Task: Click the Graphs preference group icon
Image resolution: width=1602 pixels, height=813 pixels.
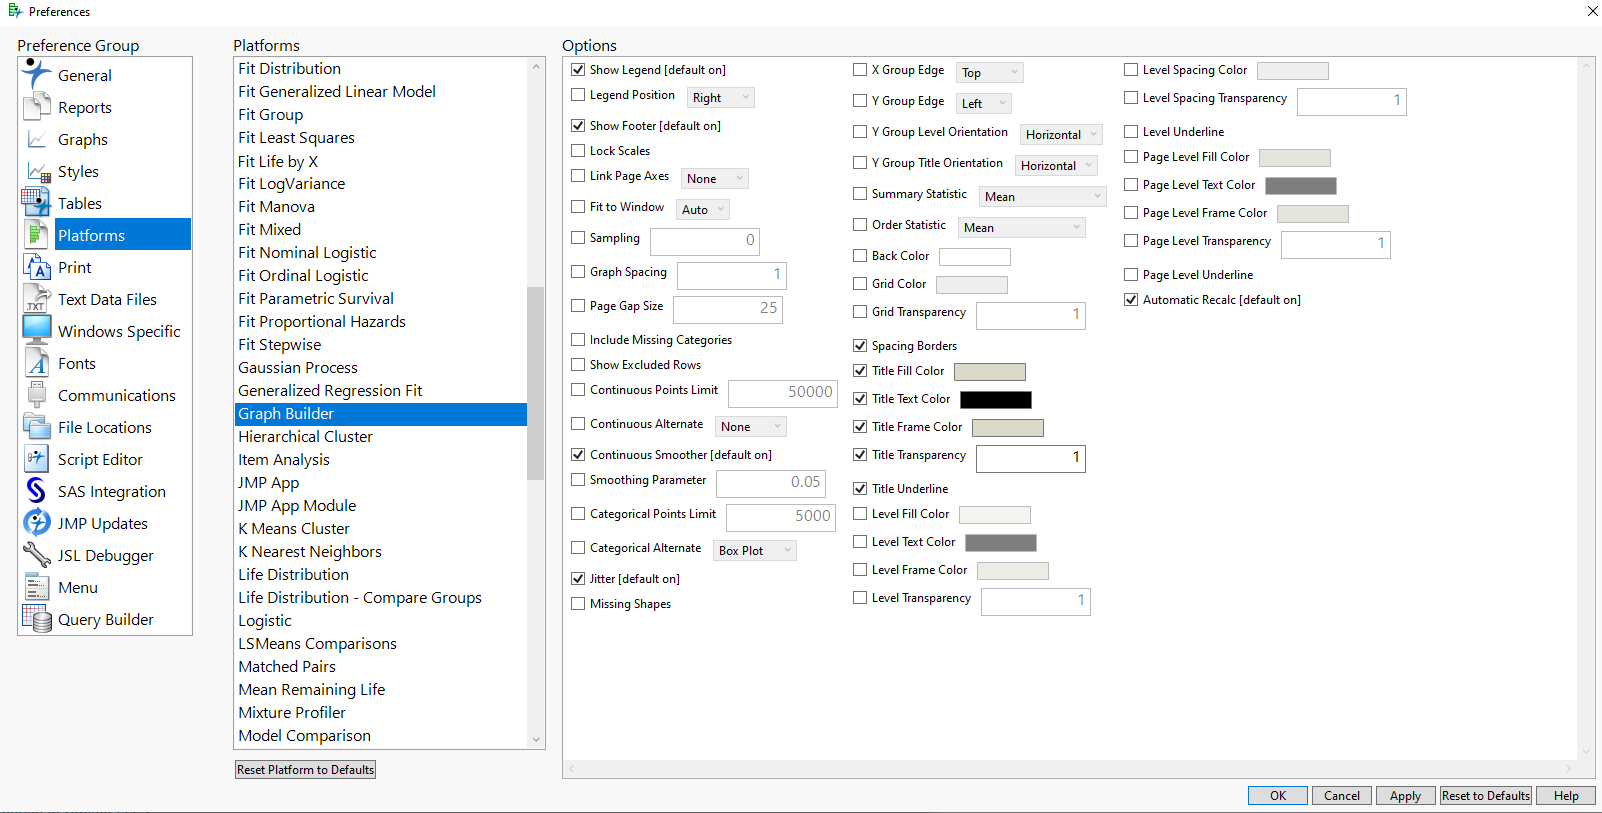Action: [x=37, y=139]
